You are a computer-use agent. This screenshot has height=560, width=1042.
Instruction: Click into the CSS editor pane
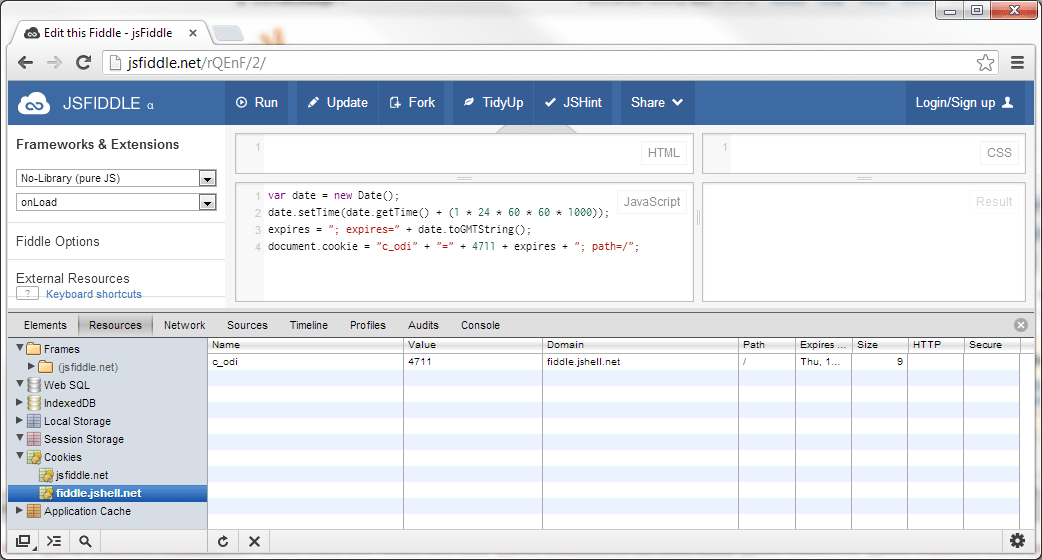pos(864,153)
